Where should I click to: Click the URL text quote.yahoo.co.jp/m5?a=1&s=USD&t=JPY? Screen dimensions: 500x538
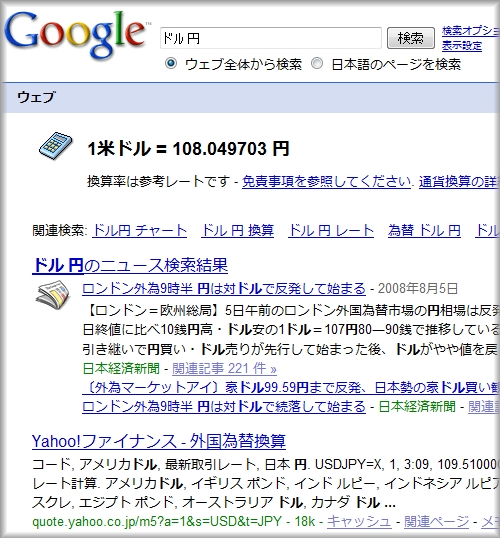[157, 522]
